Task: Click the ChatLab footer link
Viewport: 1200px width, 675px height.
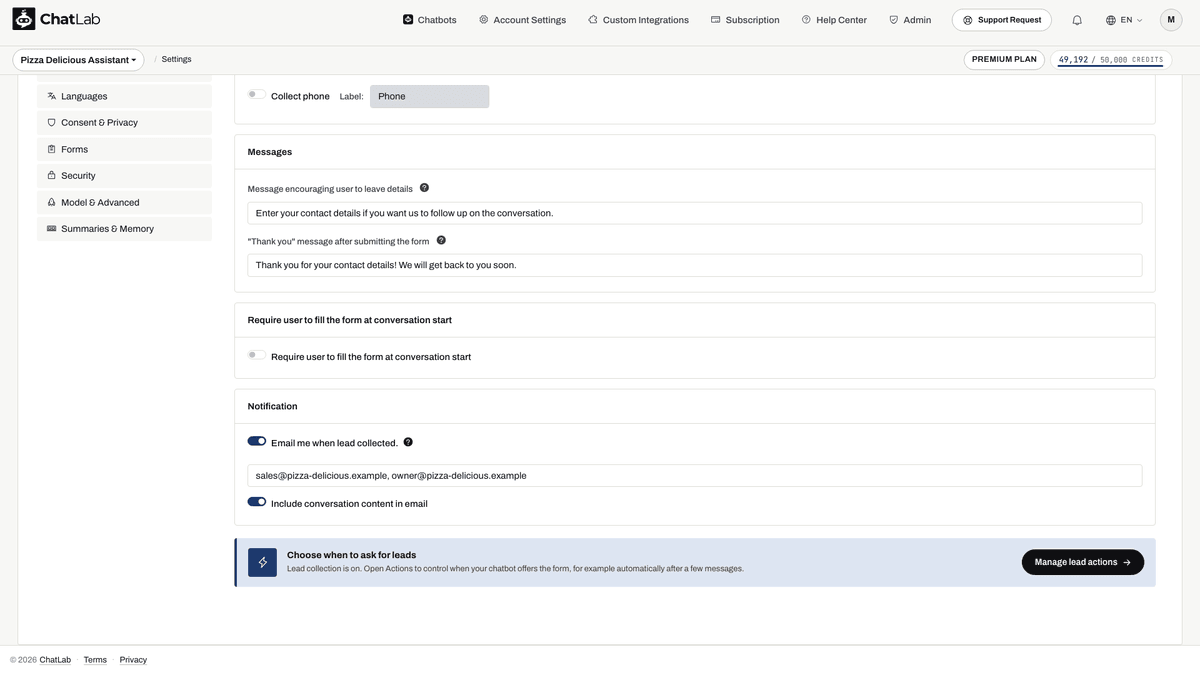Action: (55, 660)
